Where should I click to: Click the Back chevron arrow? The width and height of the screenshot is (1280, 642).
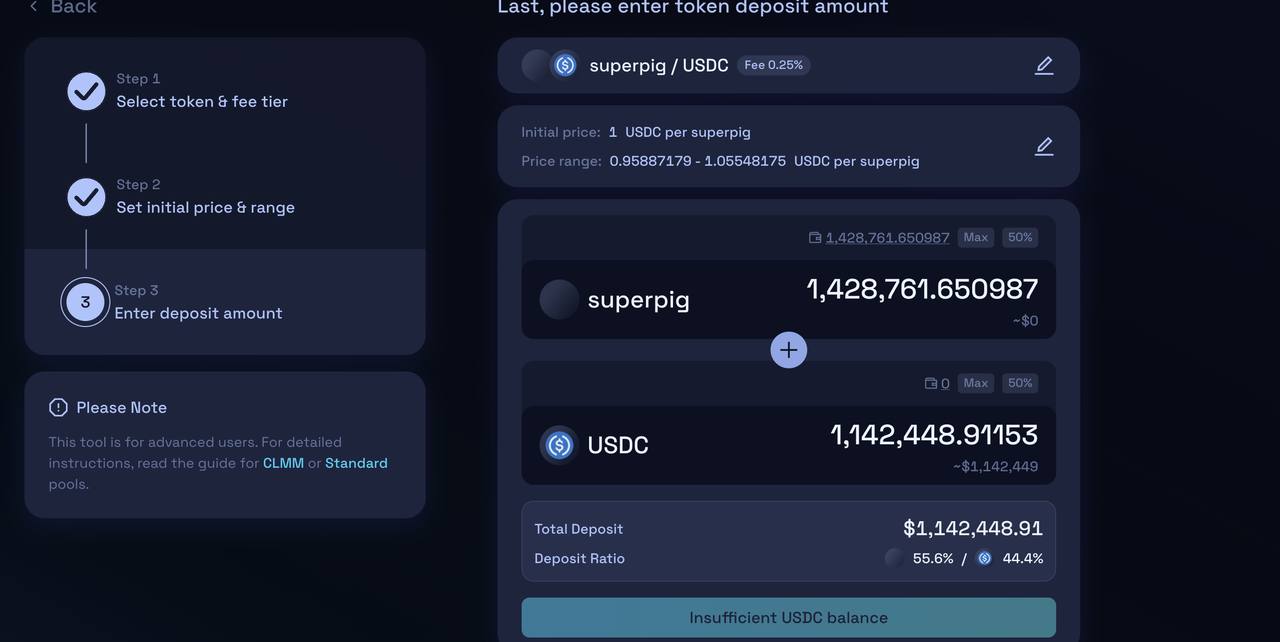pos(33,7)
